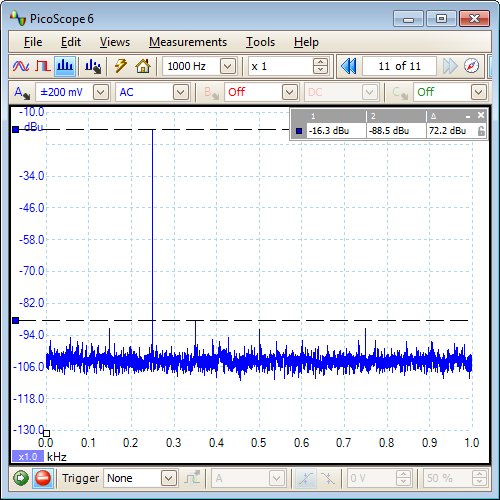
Task: Click the Auto setup lightning icon
Action: 121,66
